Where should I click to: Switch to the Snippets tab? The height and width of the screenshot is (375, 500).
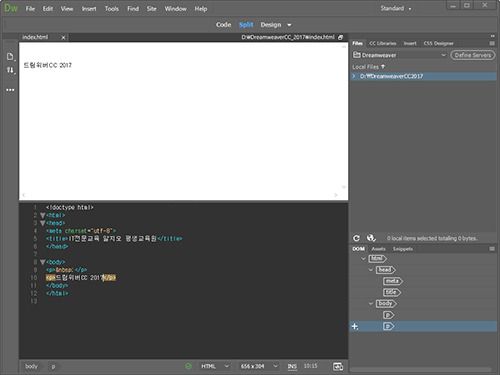[x=403, y=249]
